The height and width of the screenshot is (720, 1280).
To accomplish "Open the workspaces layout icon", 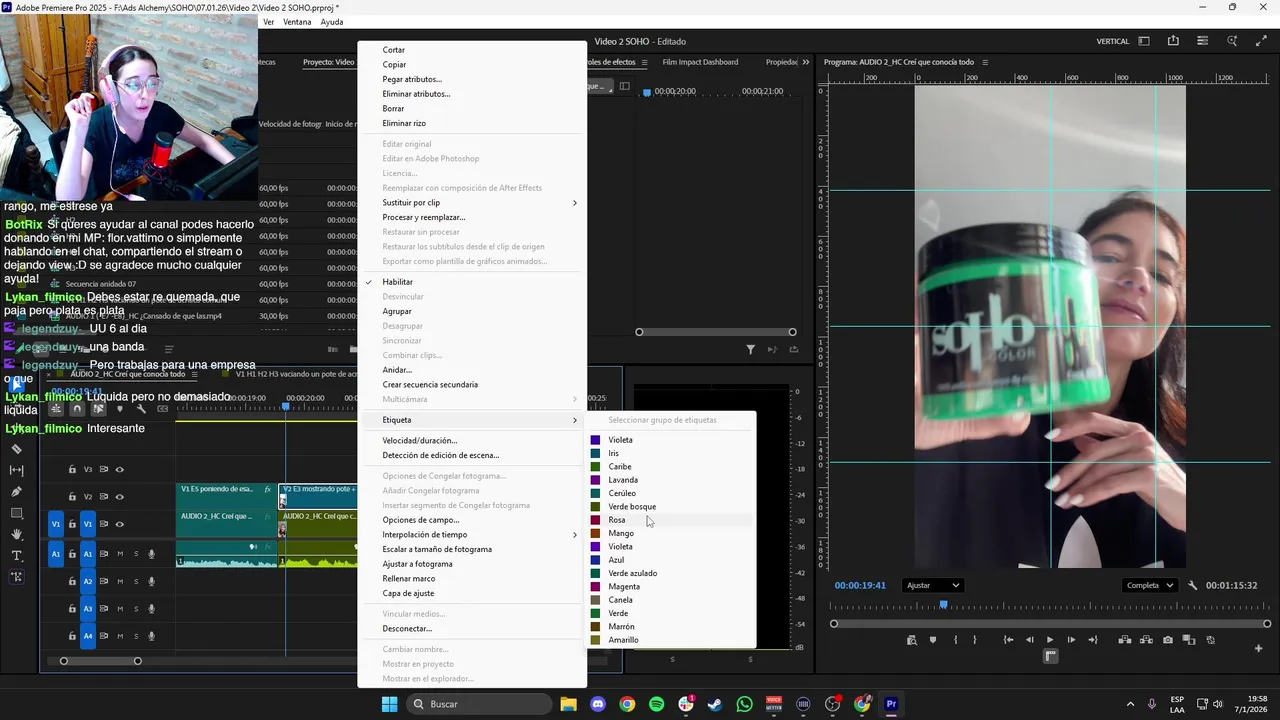I will [1144, 41].
